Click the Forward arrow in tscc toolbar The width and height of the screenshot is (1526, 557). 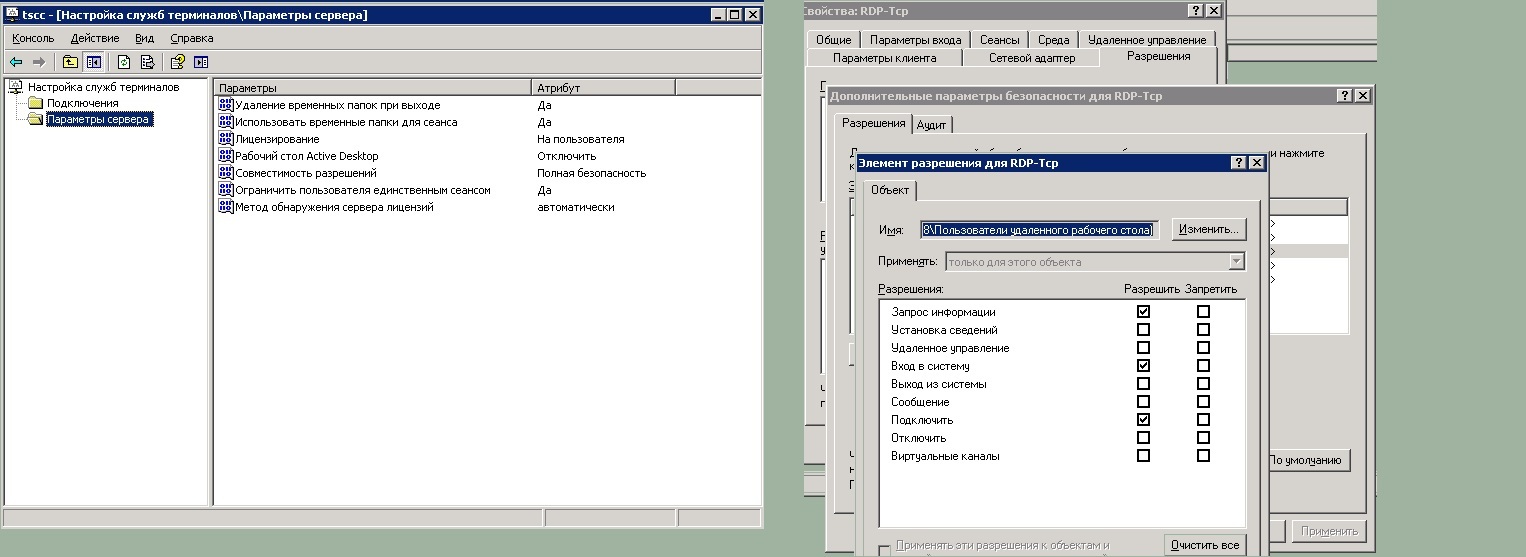click(39, 62)
